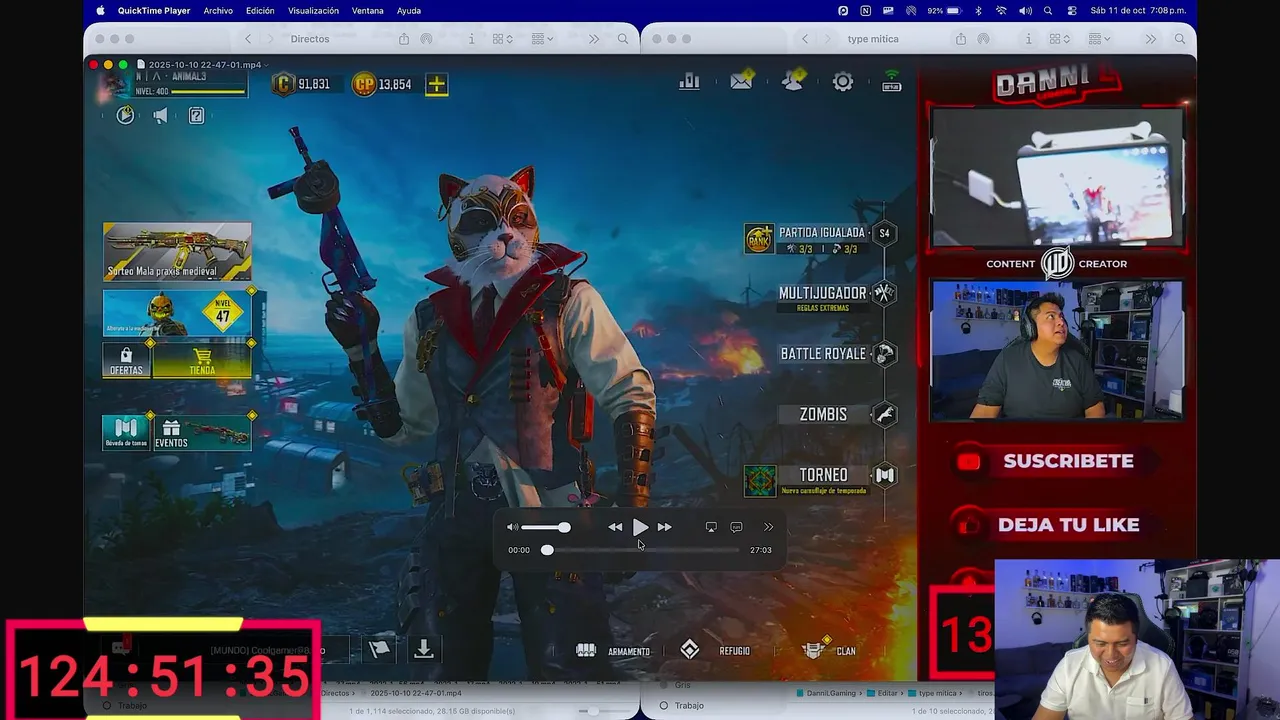Search in Directos Finder window
This screenshot has width=1280, height=720.
click(x=623, y=39)
